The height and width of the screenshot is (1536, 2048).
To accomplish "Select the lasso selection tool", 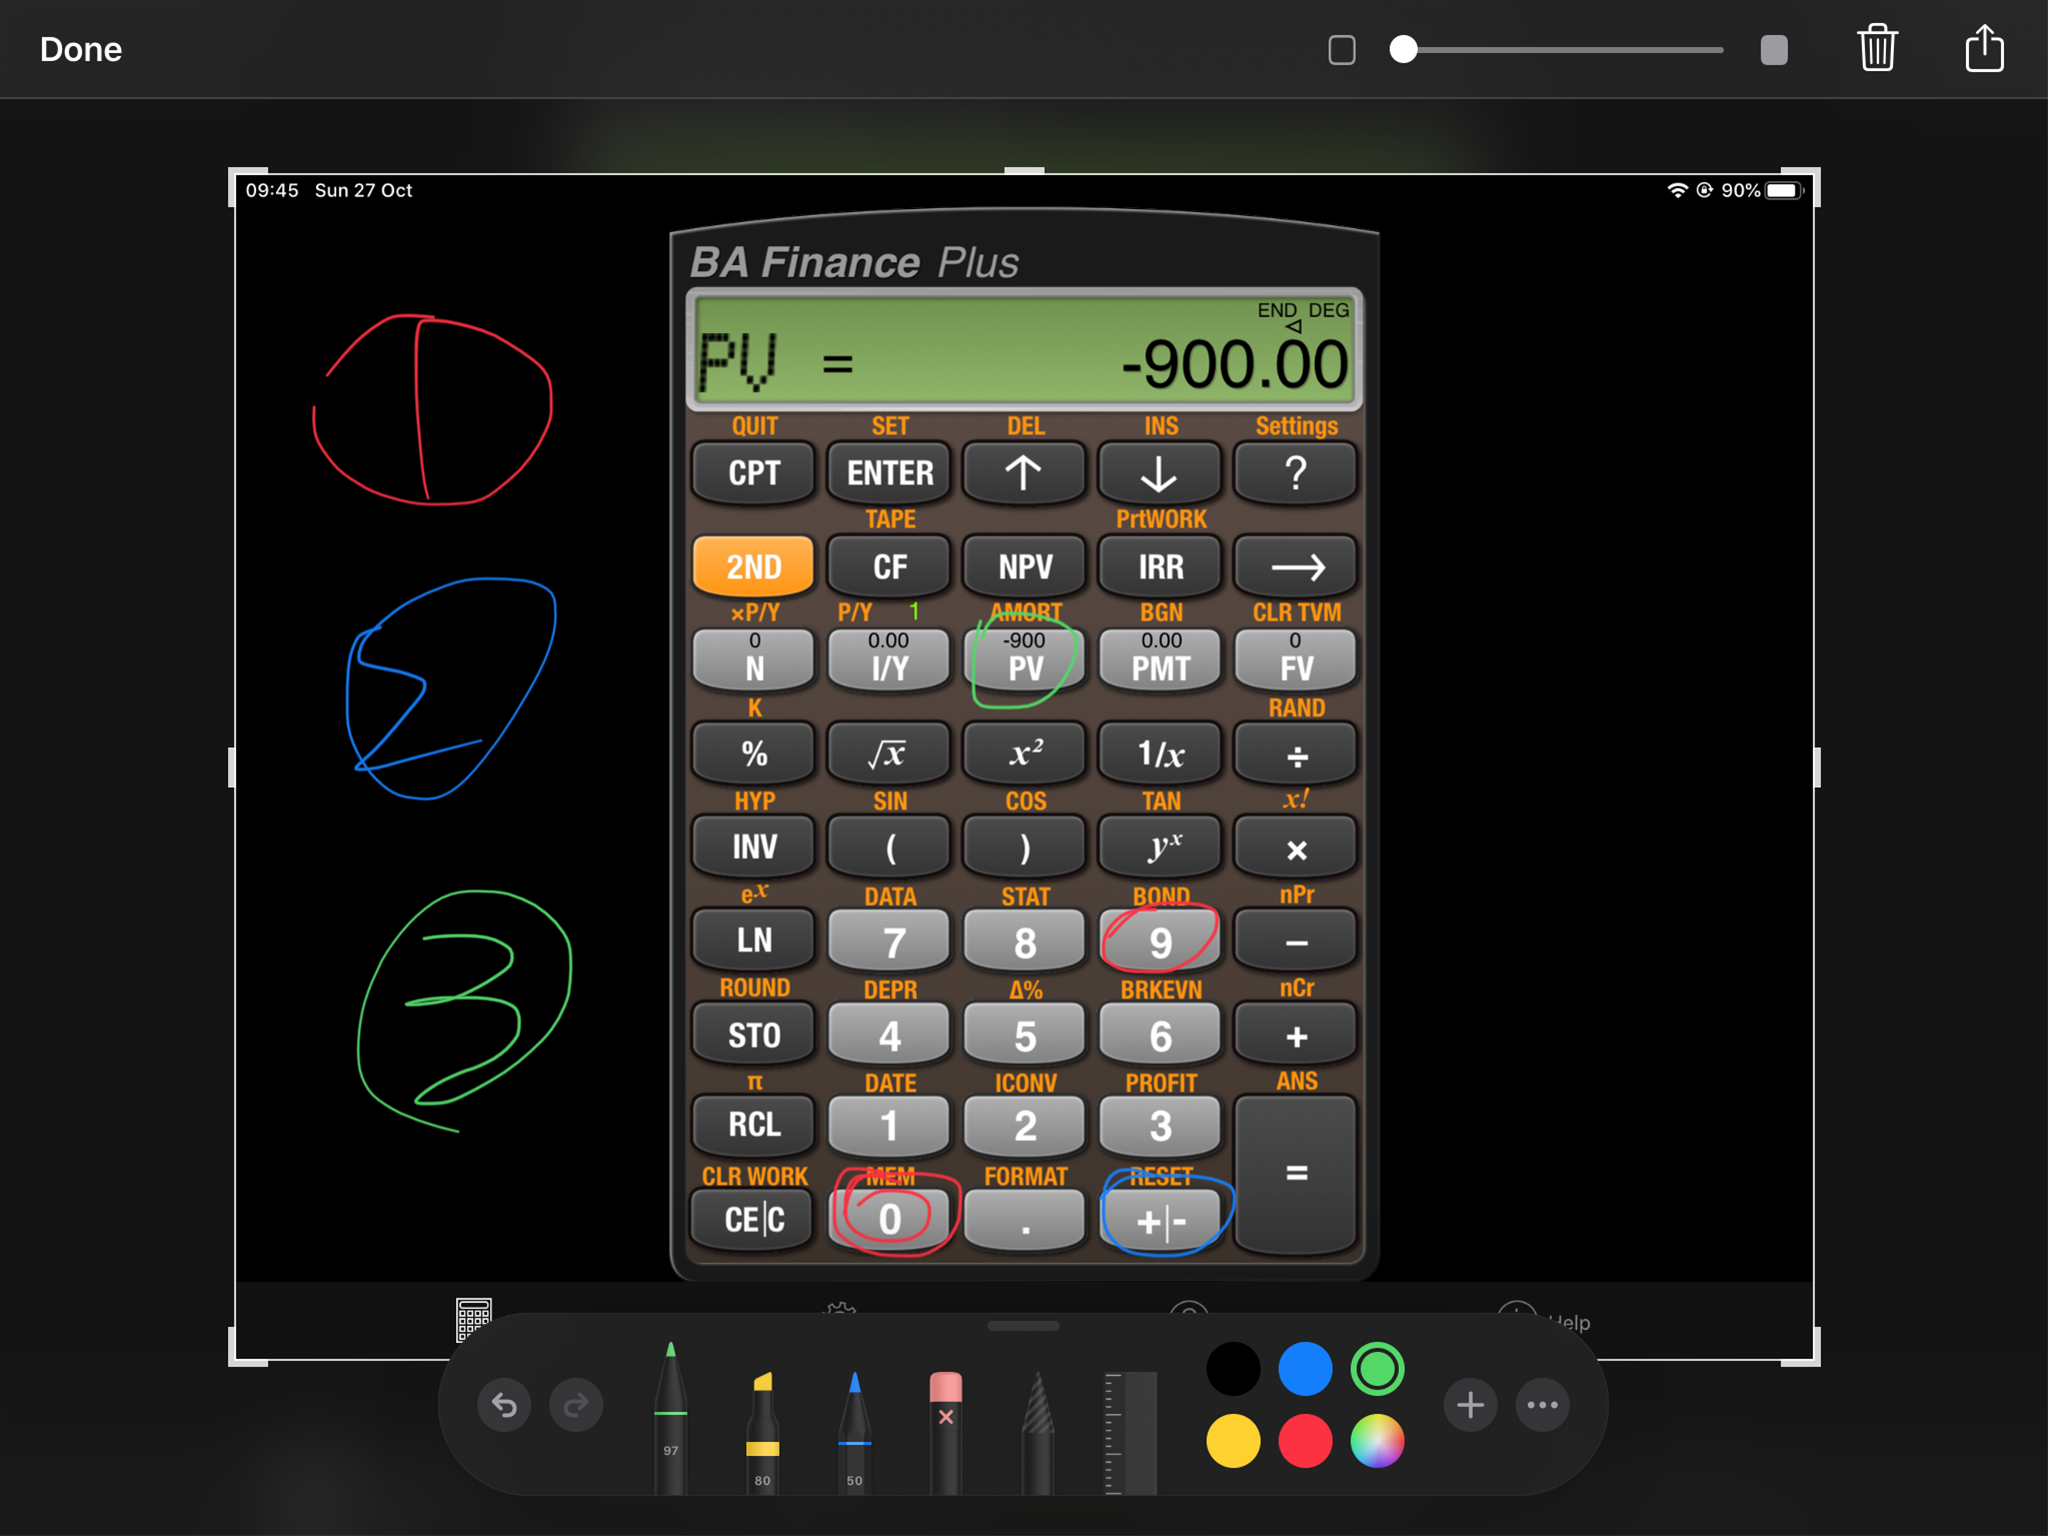I will pyautogui.click(x=1038, y=1432).
